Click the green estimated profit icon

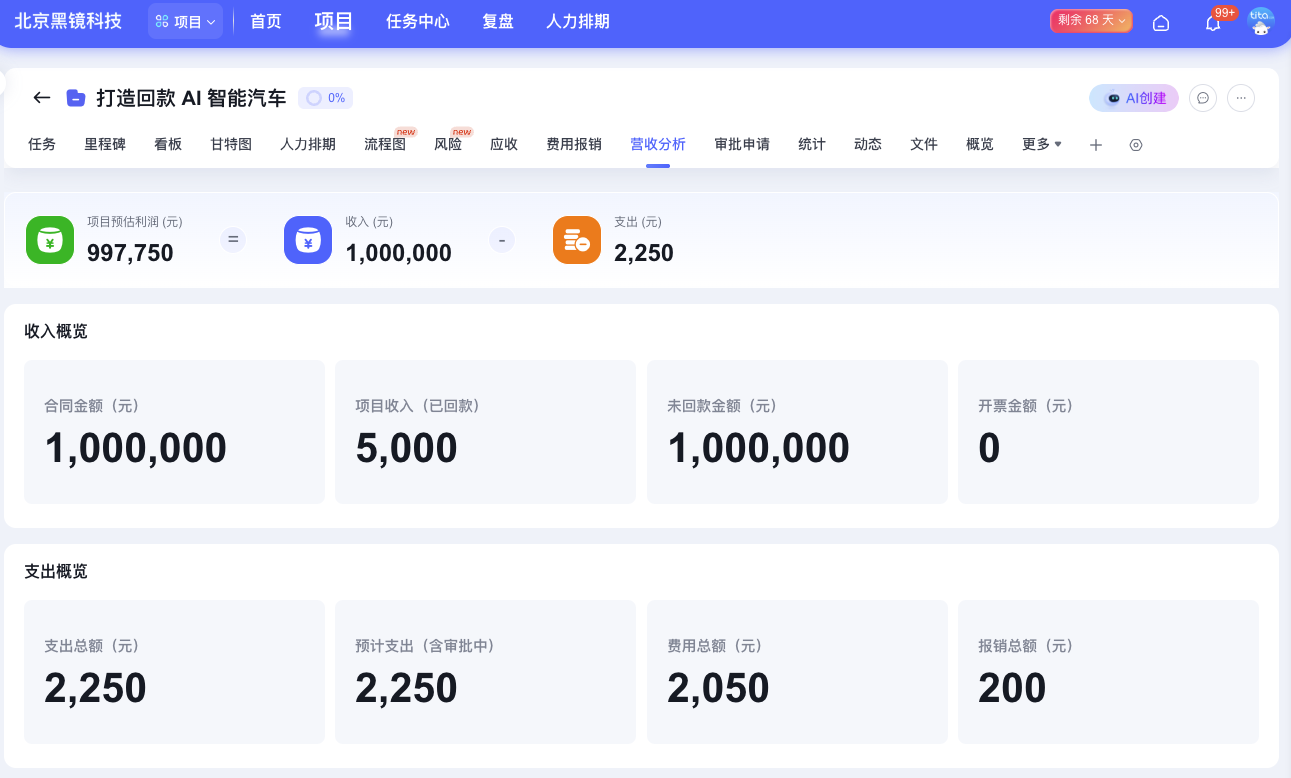(x=50, y=240)
